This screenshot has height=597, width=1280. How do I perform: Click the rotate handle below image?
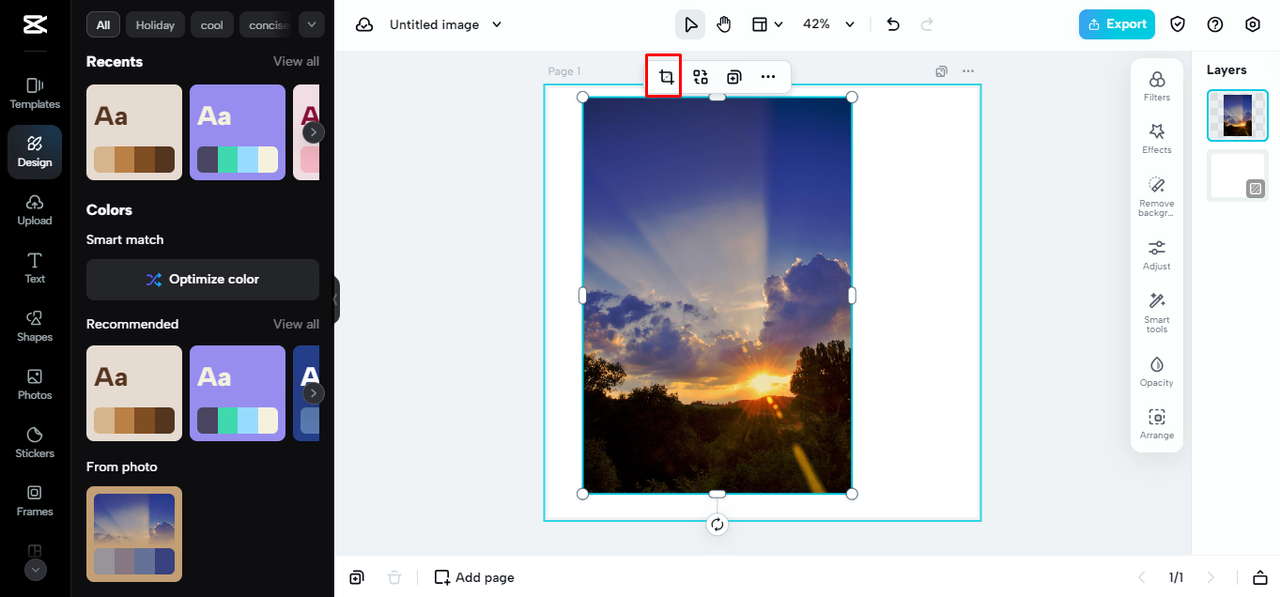pyautogui.click(x=717, y=525)
